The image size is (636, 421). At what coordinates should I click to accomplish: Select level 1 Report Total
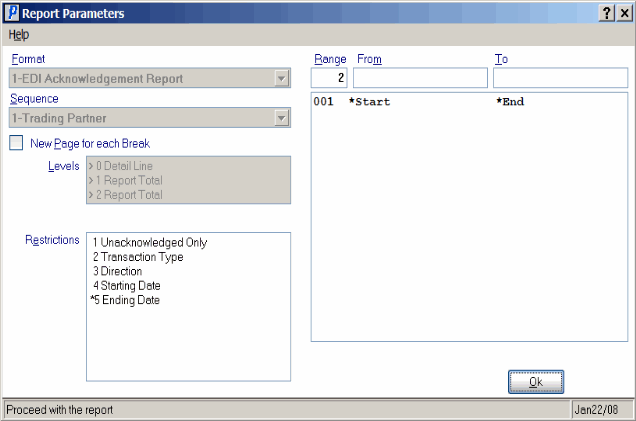pos(189,180)
